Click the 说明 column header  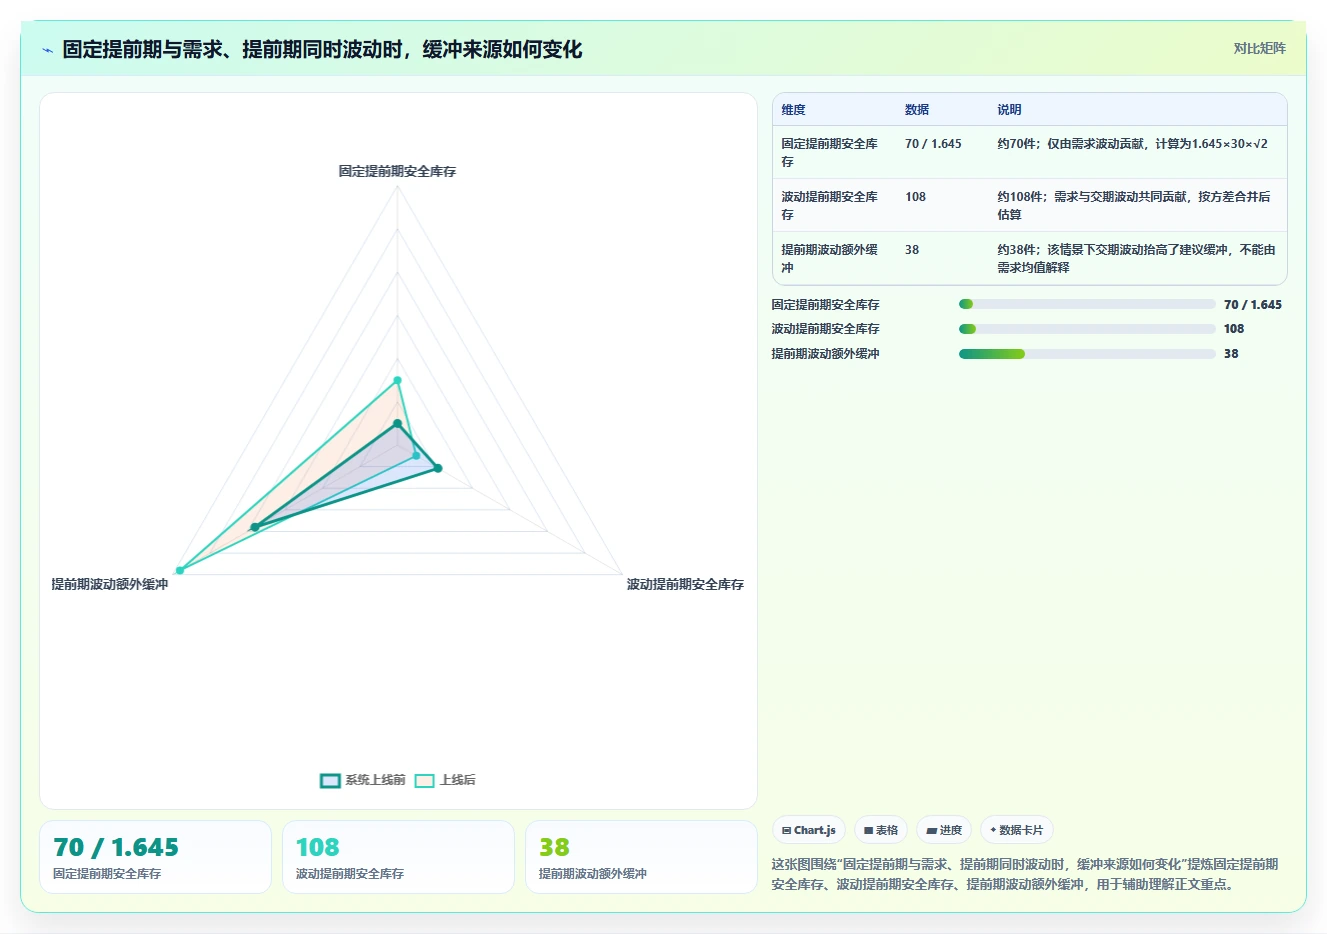click(1009, 110)
